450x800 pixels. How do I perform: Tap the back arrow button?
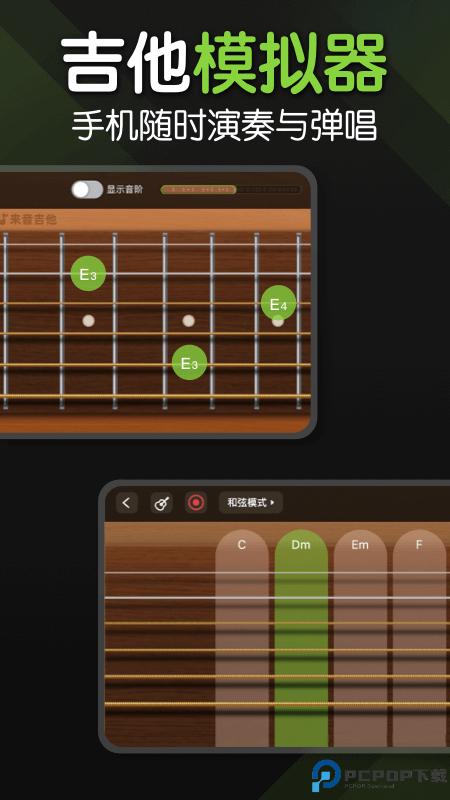(x=127, y=503)
